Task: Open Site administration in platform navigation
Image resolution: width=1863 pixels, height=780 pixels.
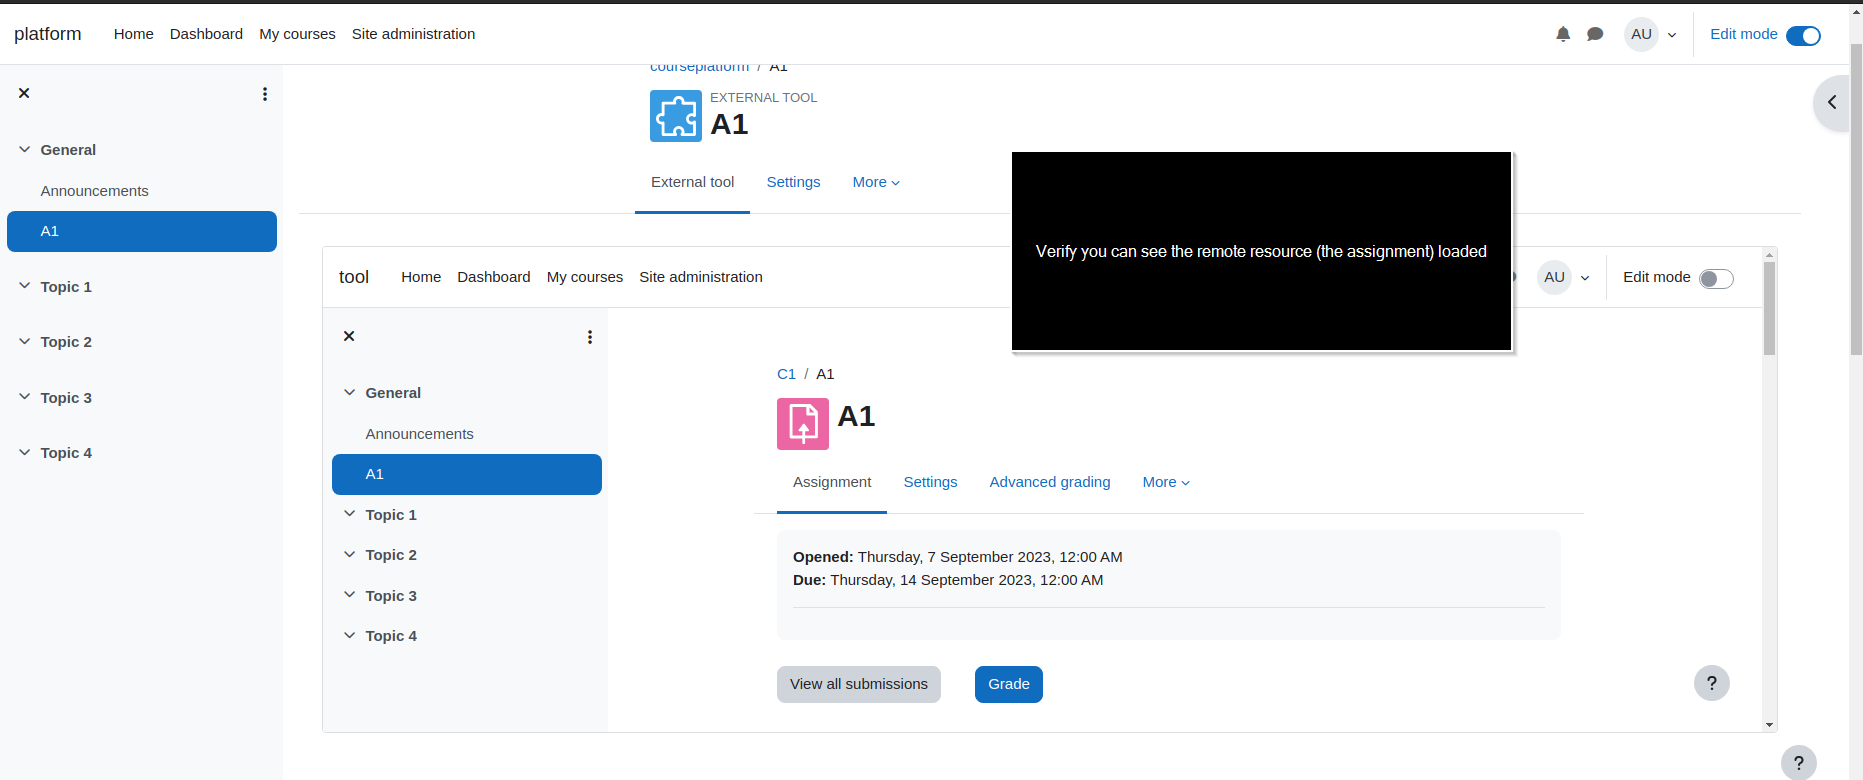Action: (x=413, y=34)
